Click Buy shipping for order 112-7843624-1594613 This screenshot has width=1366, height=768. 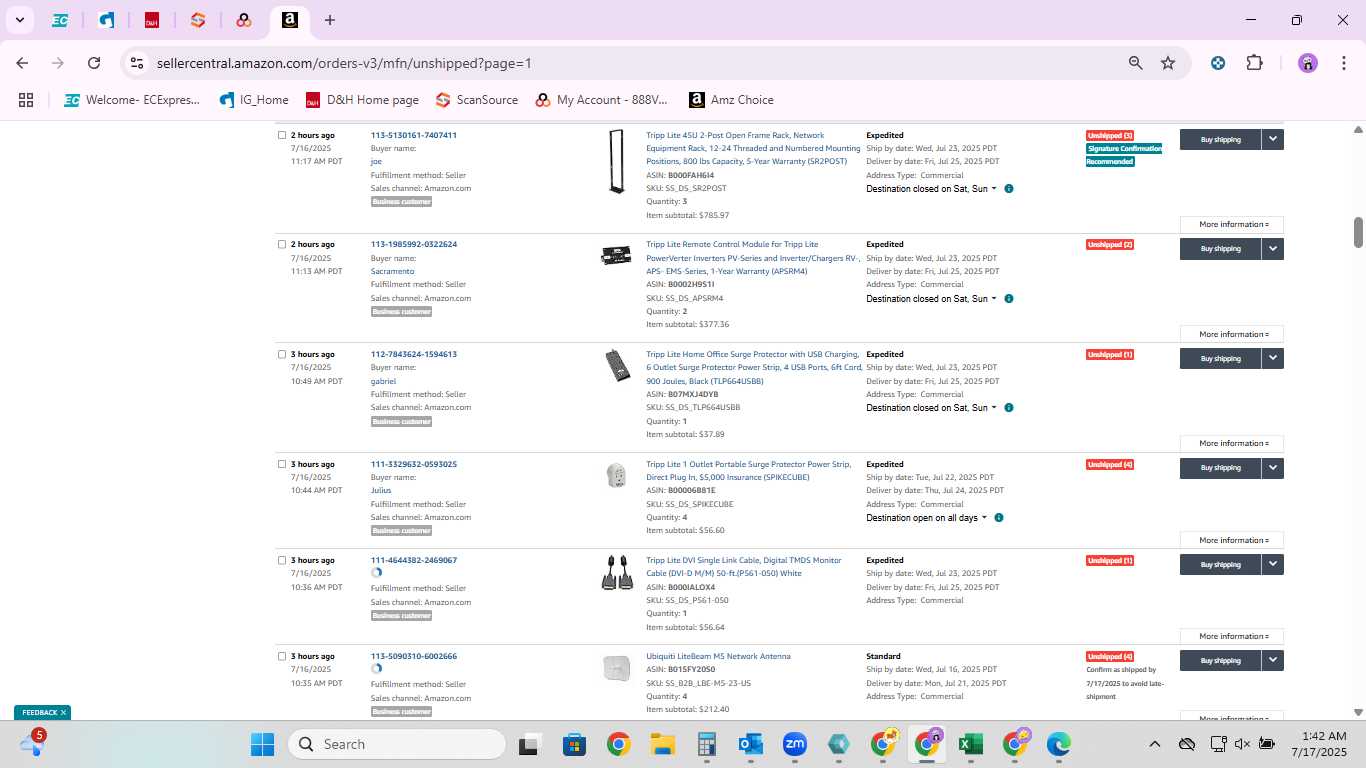click(x=1220, y=358)
